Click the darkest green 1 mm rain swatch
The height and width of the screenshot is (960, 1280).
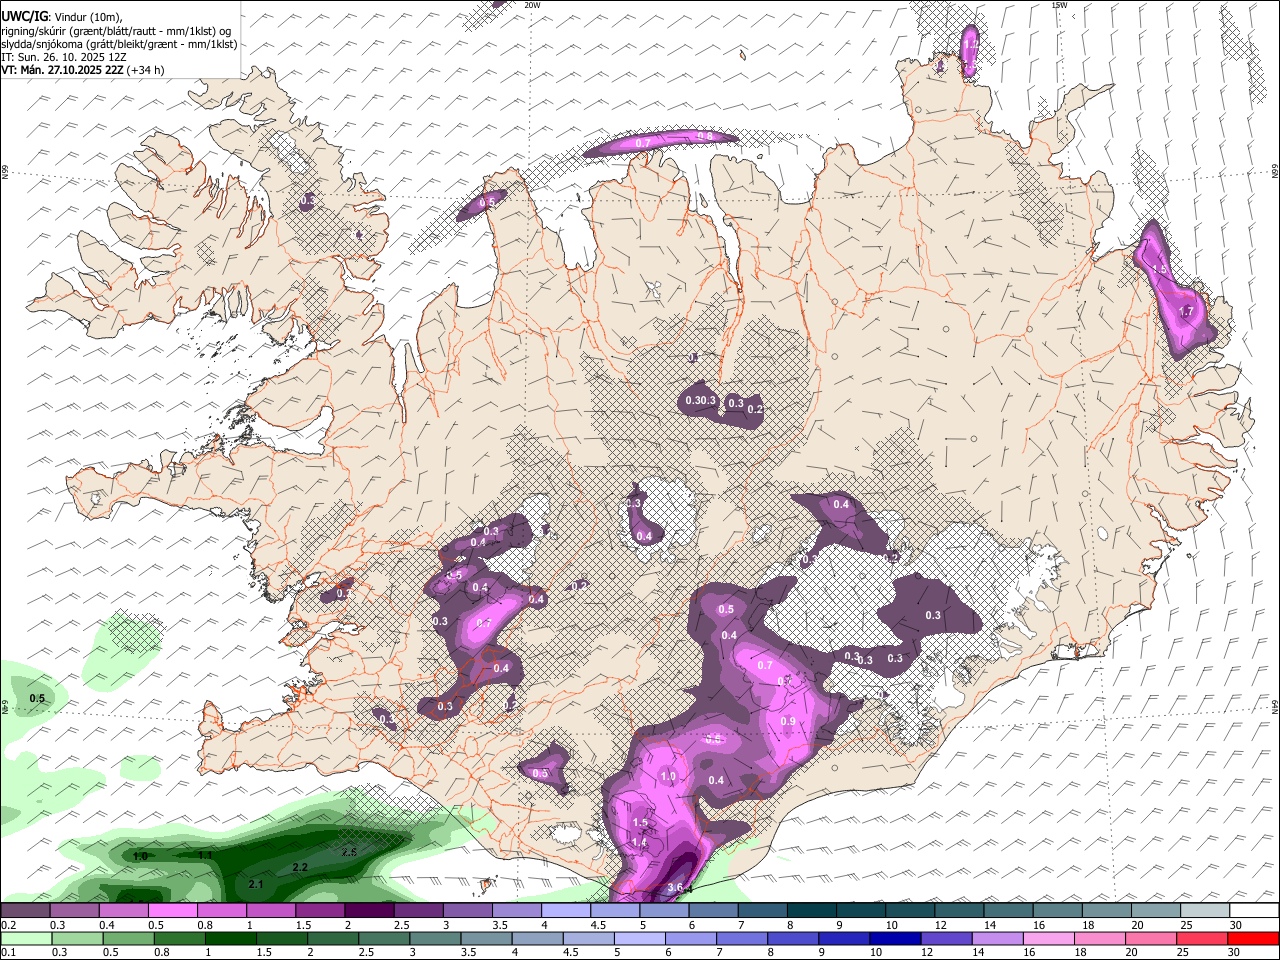[230, 939]
